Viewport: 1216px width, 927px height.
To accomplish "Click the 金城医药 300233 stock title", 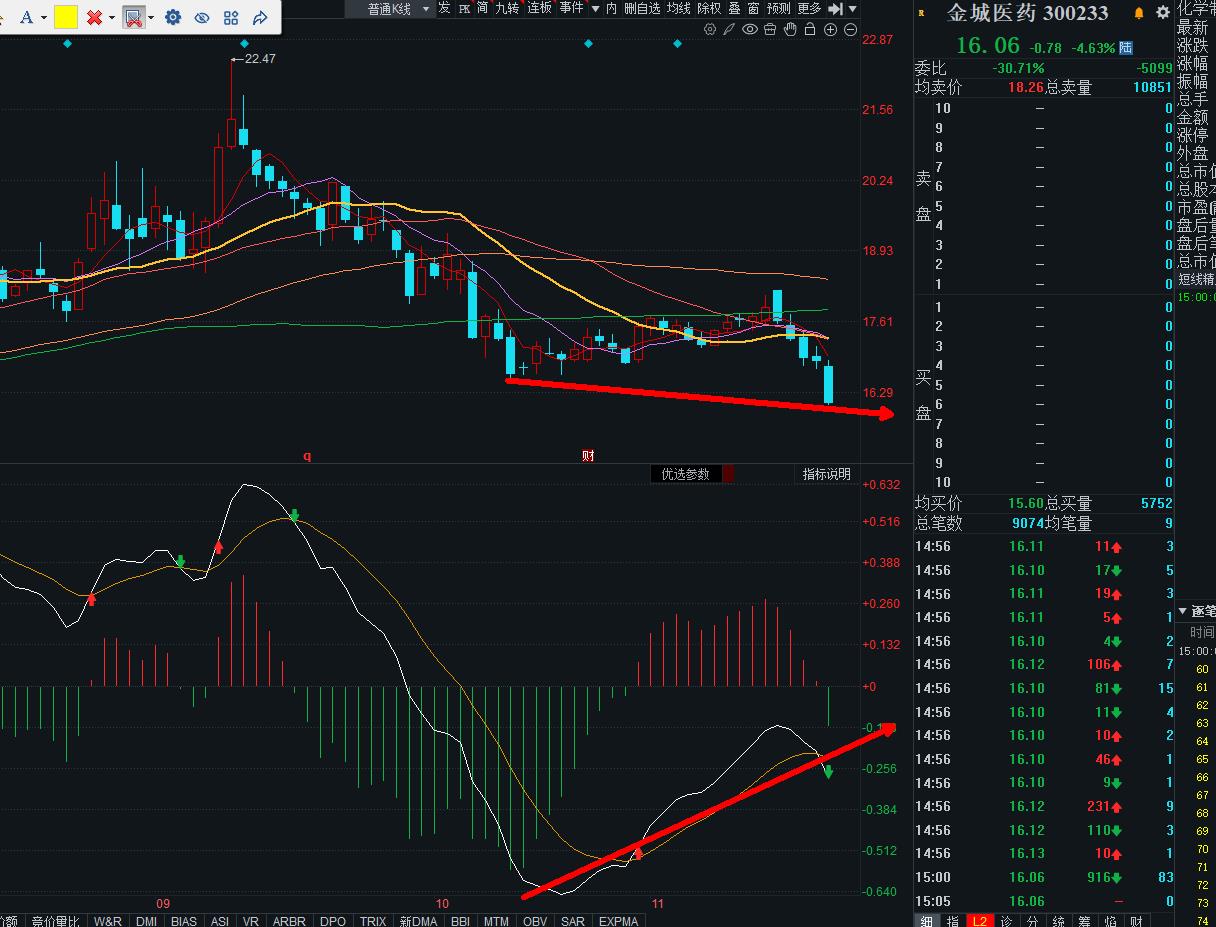I will click(1028, 14).
